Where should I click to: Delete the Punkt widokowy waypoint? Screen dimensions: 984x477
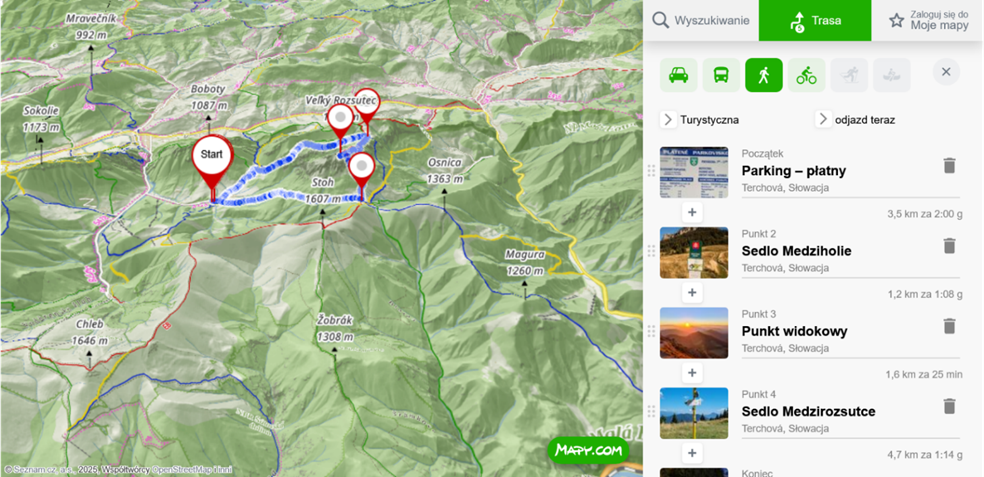949,326
